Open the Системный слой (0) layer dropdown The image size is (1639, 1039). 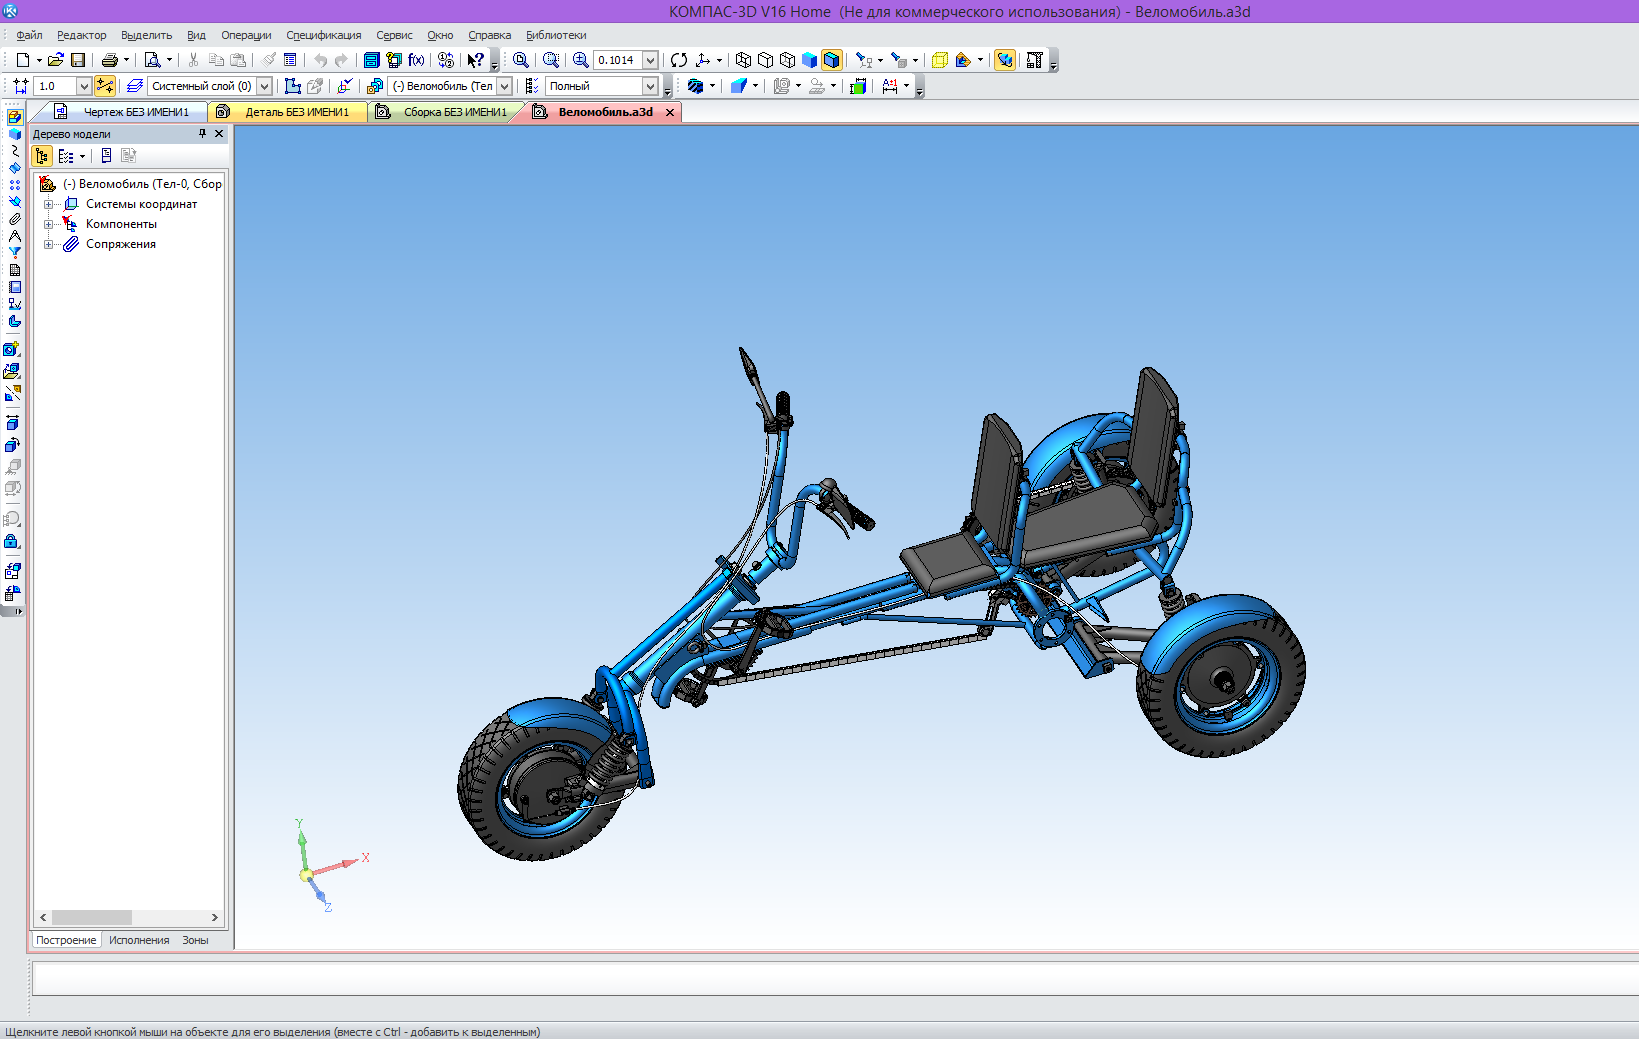[x=264, y=86]
